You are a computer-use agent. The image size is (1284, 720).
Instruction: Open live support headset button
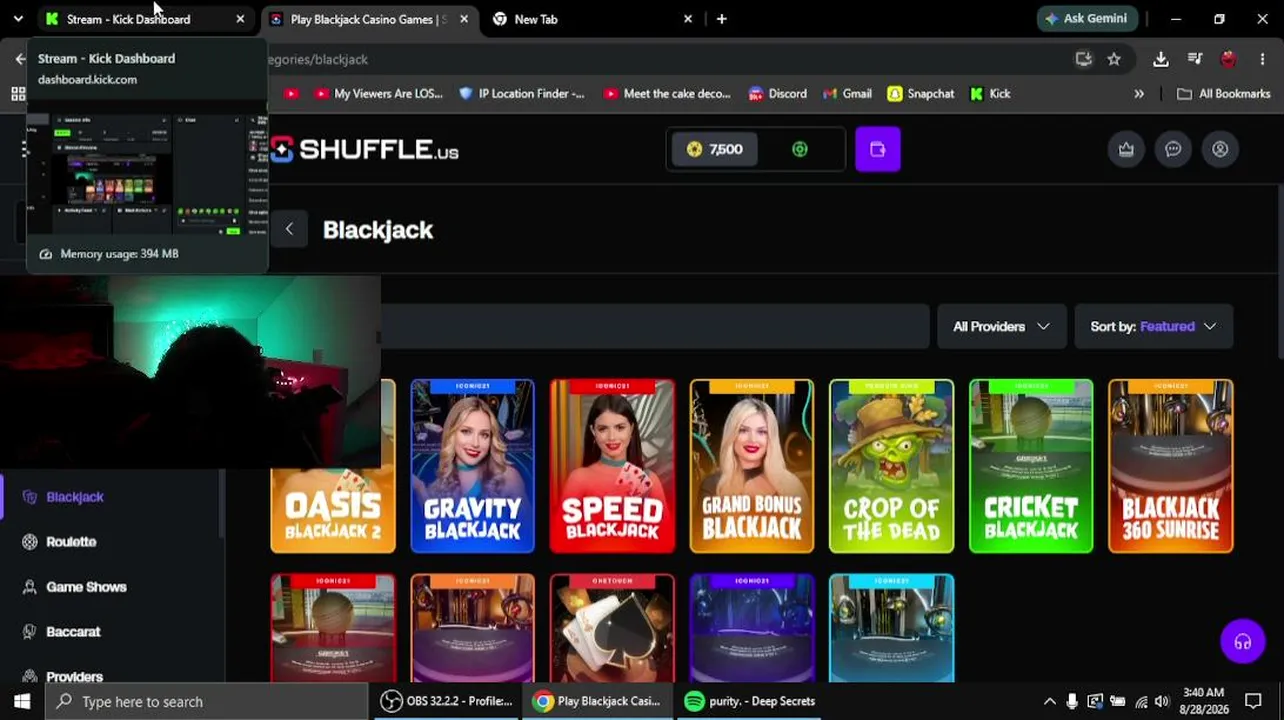[x=1243, y=642]
